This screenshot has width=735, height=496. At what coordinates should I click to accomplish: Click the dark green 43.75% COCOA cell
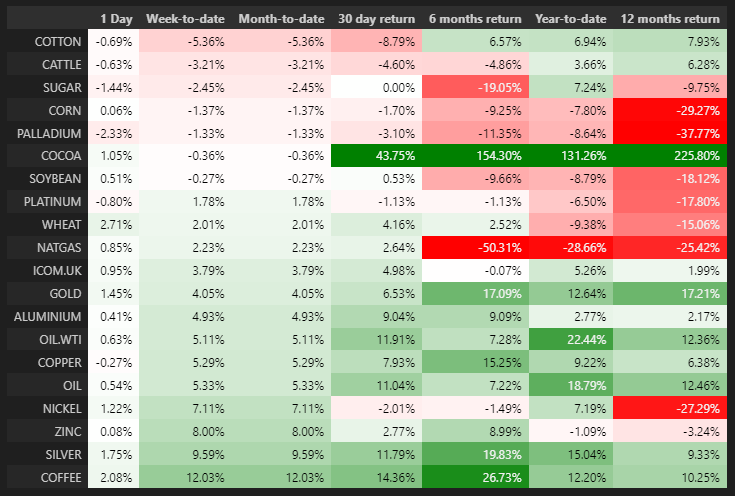point(374,156)
